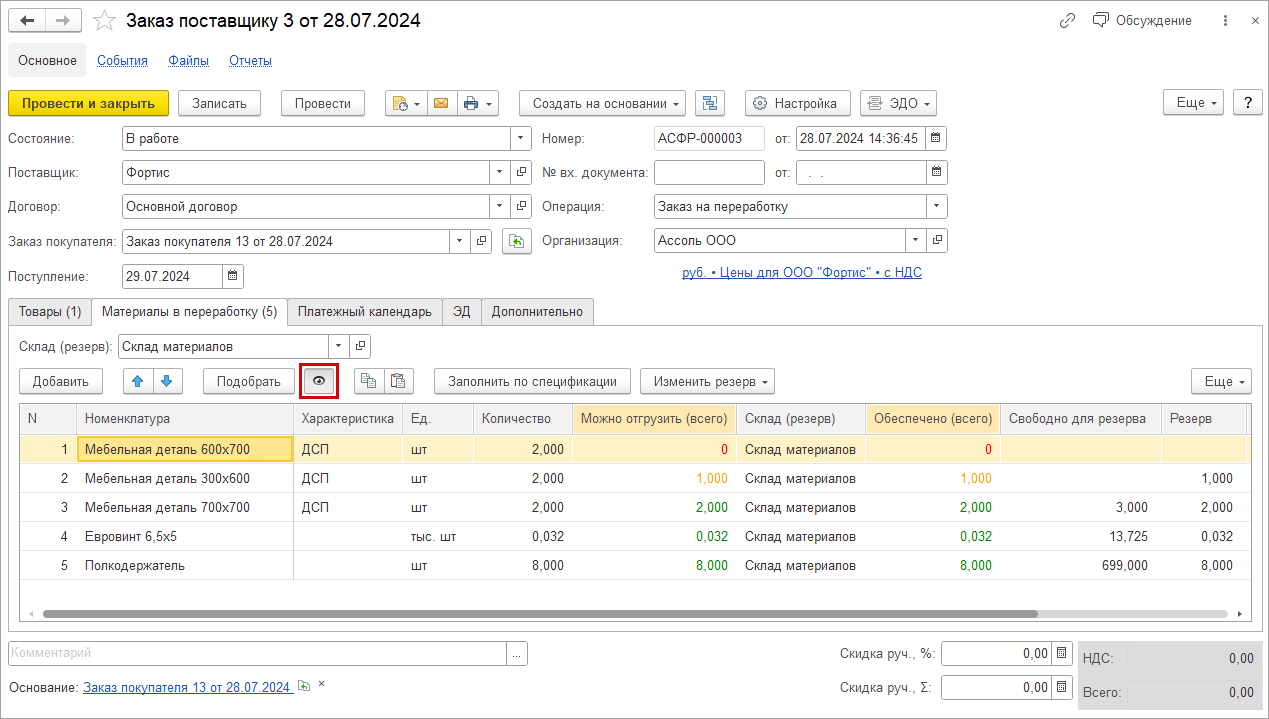Click the send by email envelope icon

[440, 103]
